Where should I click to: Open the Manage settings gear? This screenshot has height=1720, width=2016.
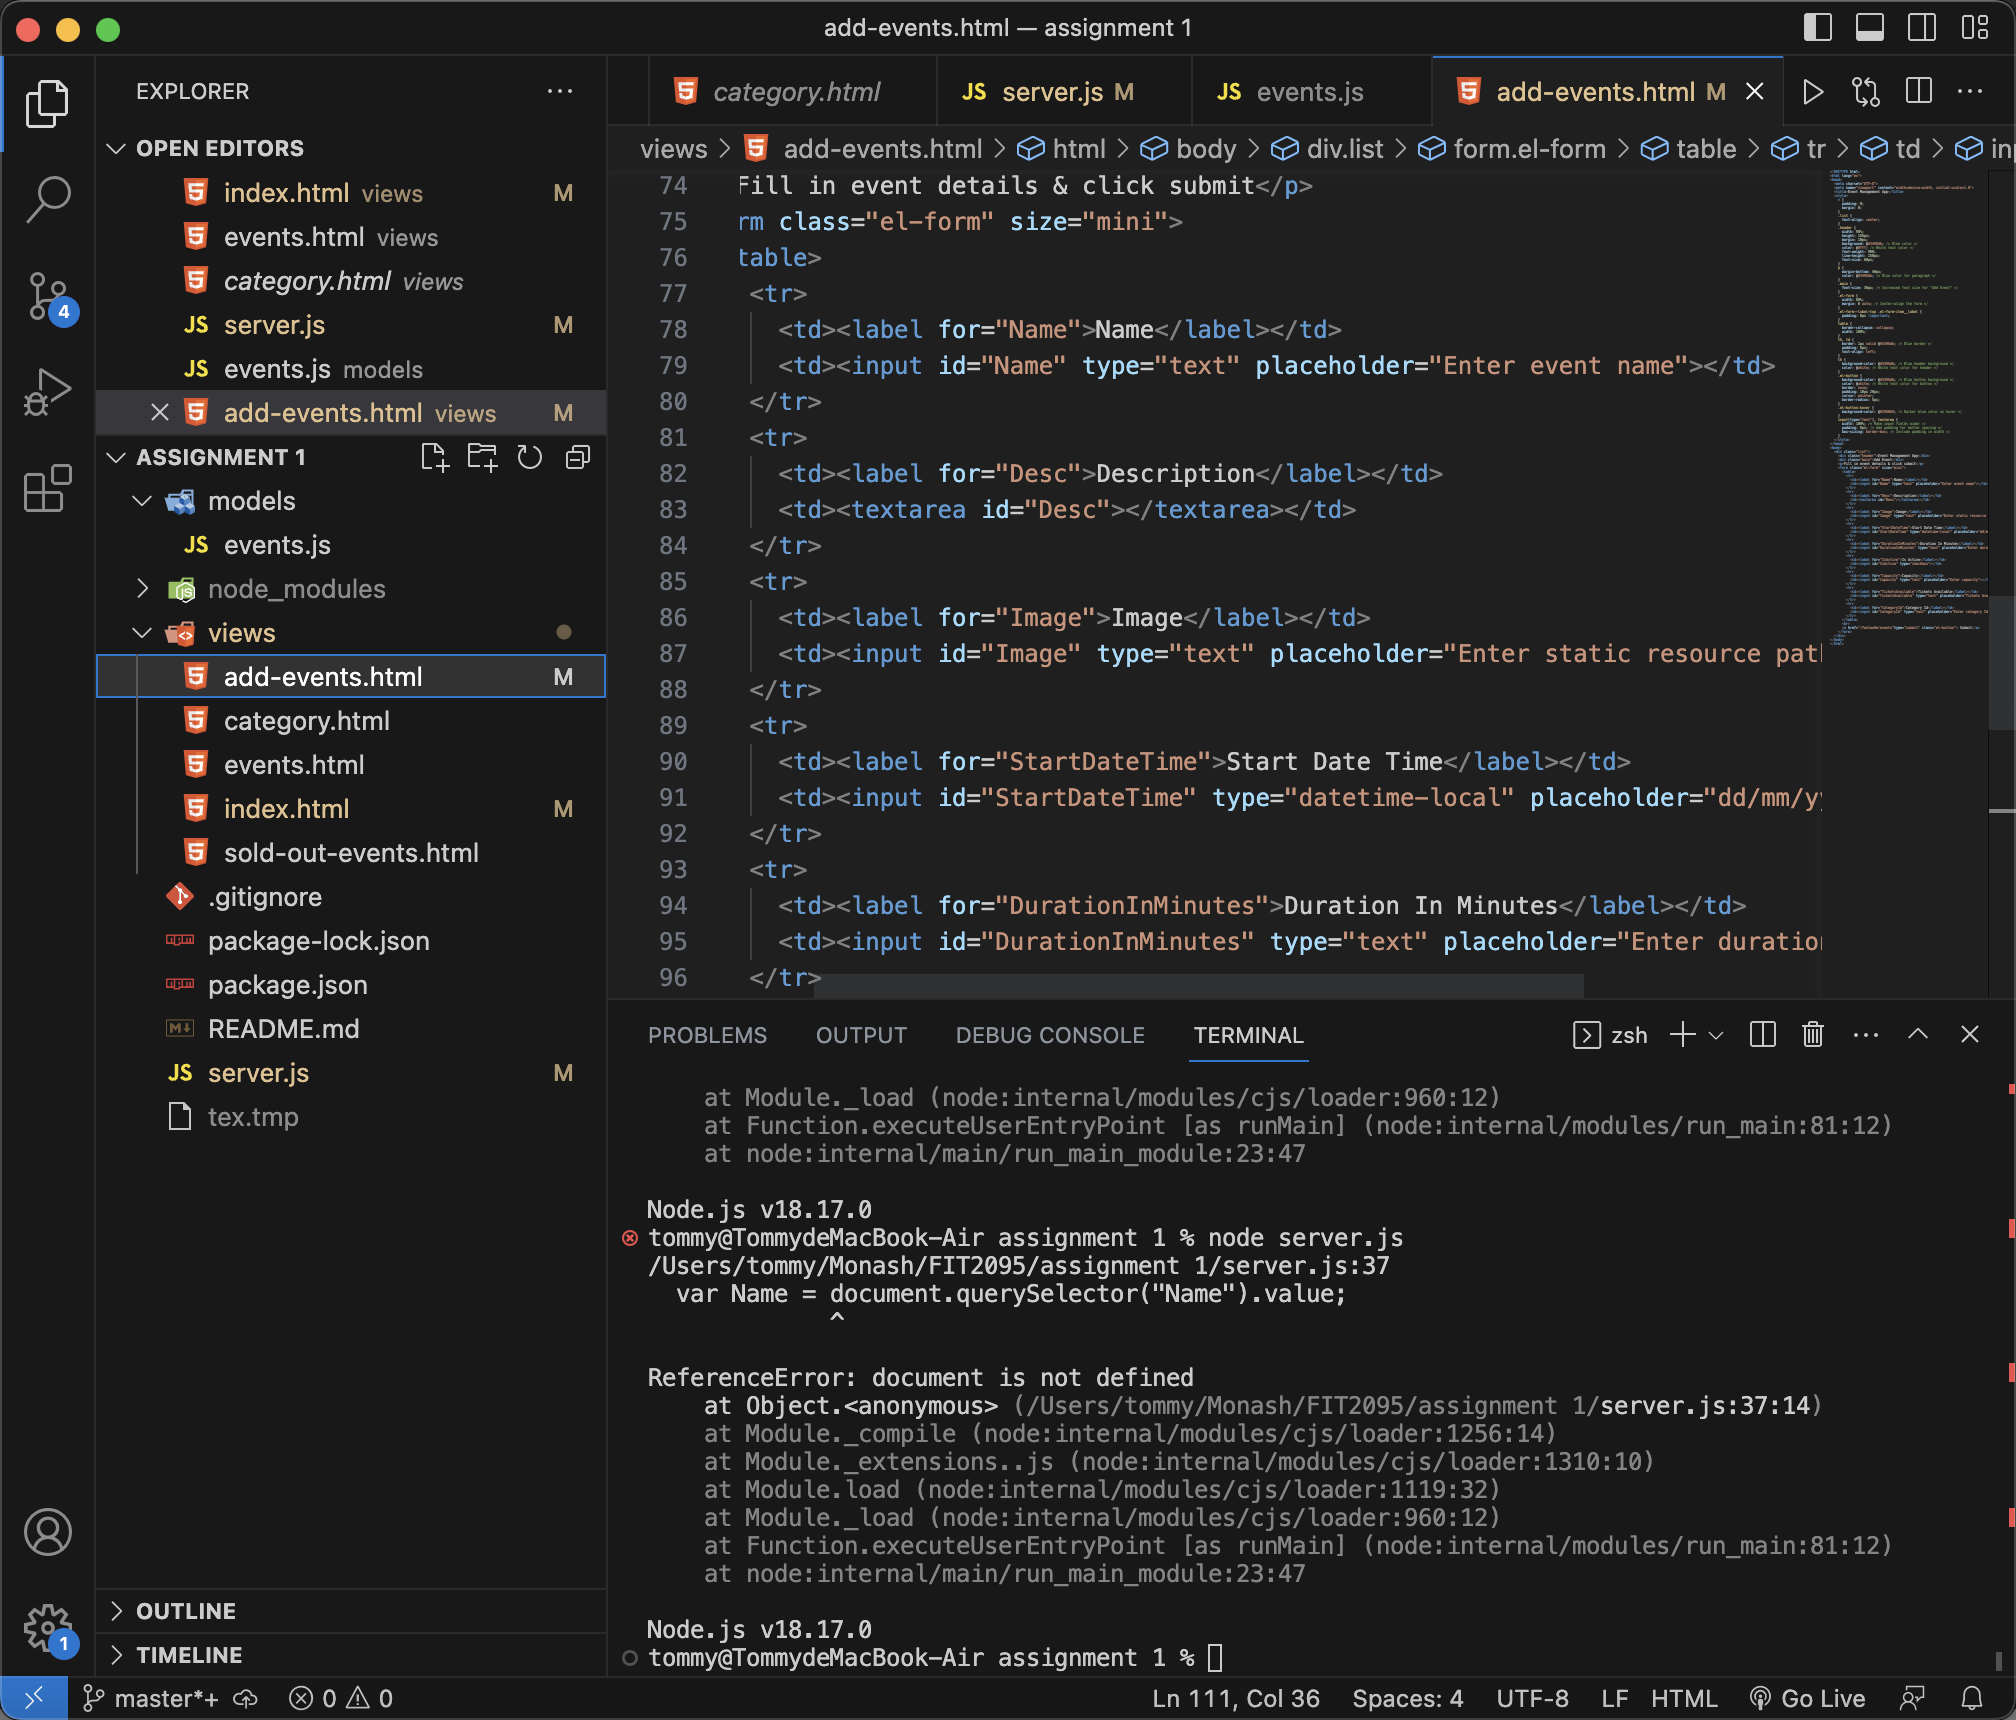[x=47, y=1628]
